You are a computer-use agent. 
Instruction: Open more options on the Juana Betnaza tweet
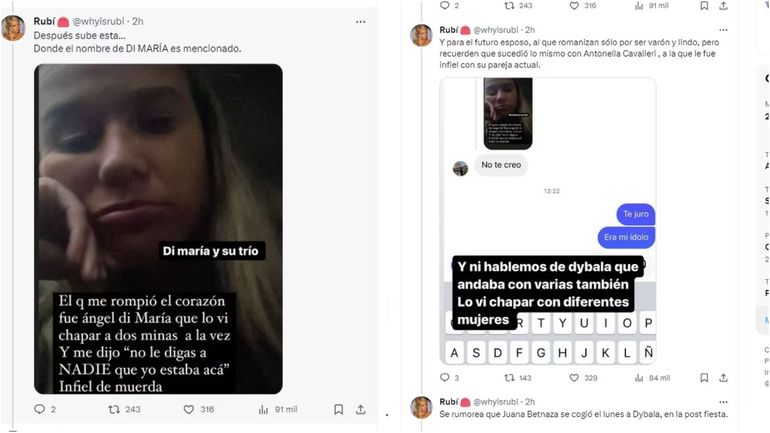coord(723,402)
